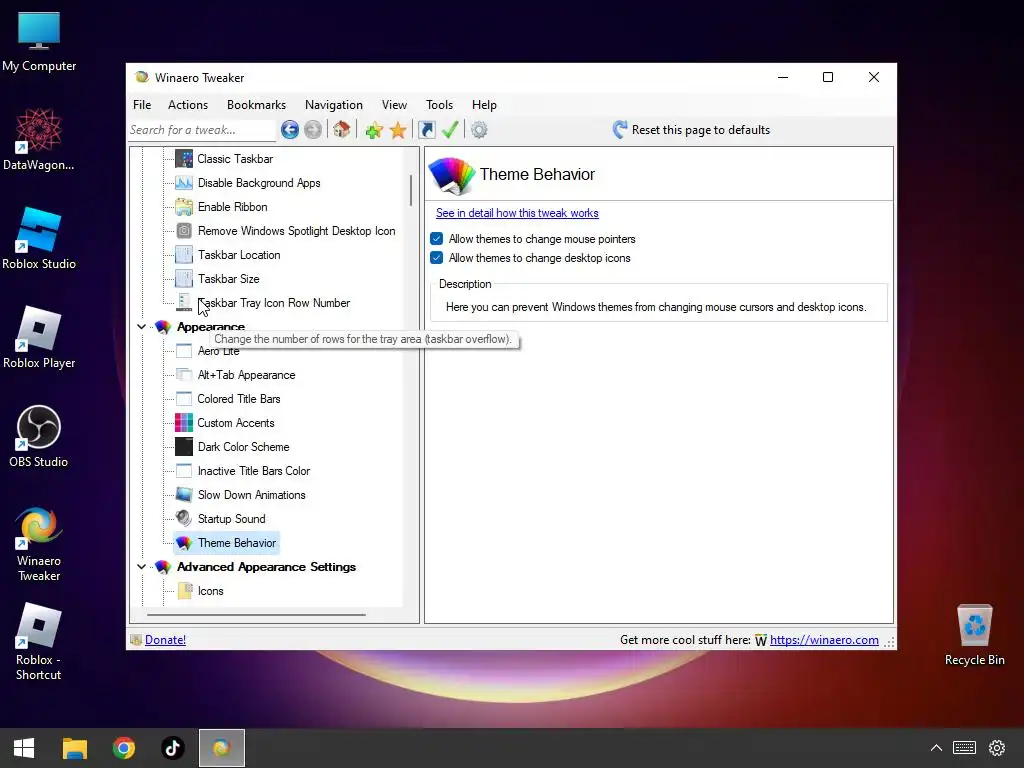Viewport: 1024px width, 768px height.
Task: Open the Actions menu
Action: (187, 104)
